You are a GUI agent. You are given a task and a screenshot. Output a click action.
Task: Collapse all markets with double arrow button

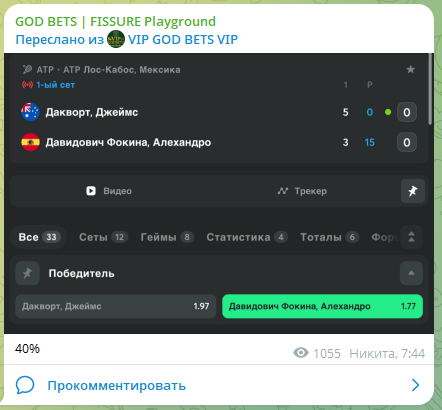pyautogui.click(x=411, y=237)
